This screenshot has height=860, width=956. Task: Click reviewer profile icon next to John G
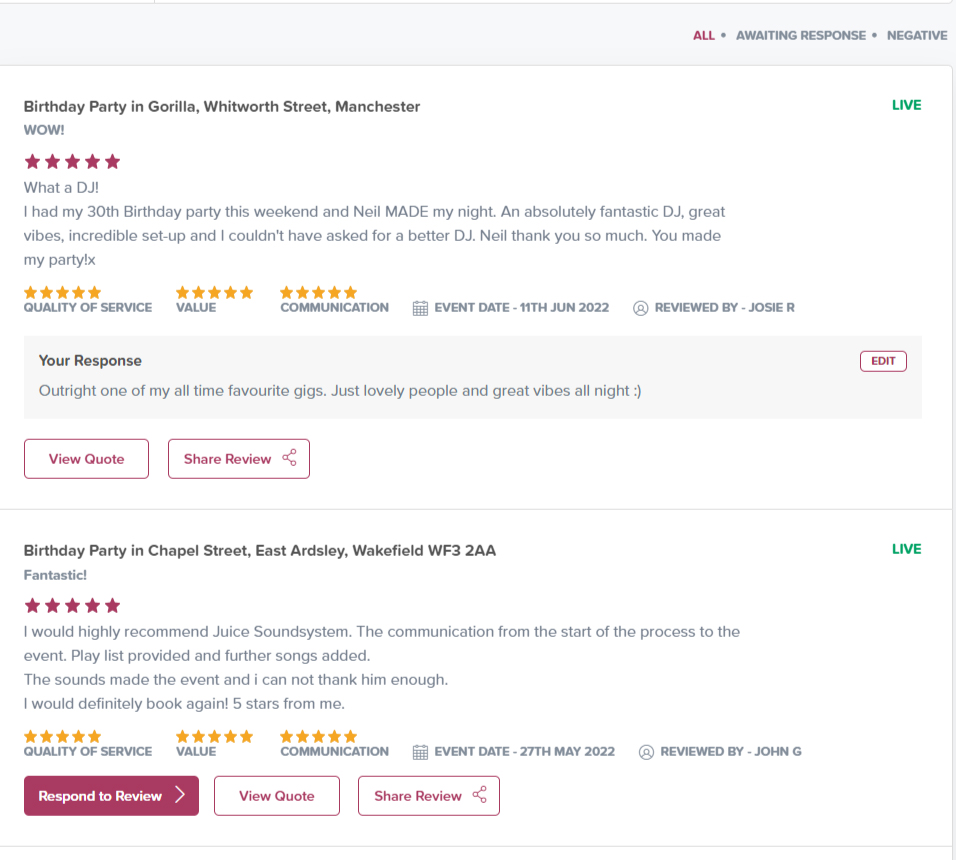pos(647,752)
